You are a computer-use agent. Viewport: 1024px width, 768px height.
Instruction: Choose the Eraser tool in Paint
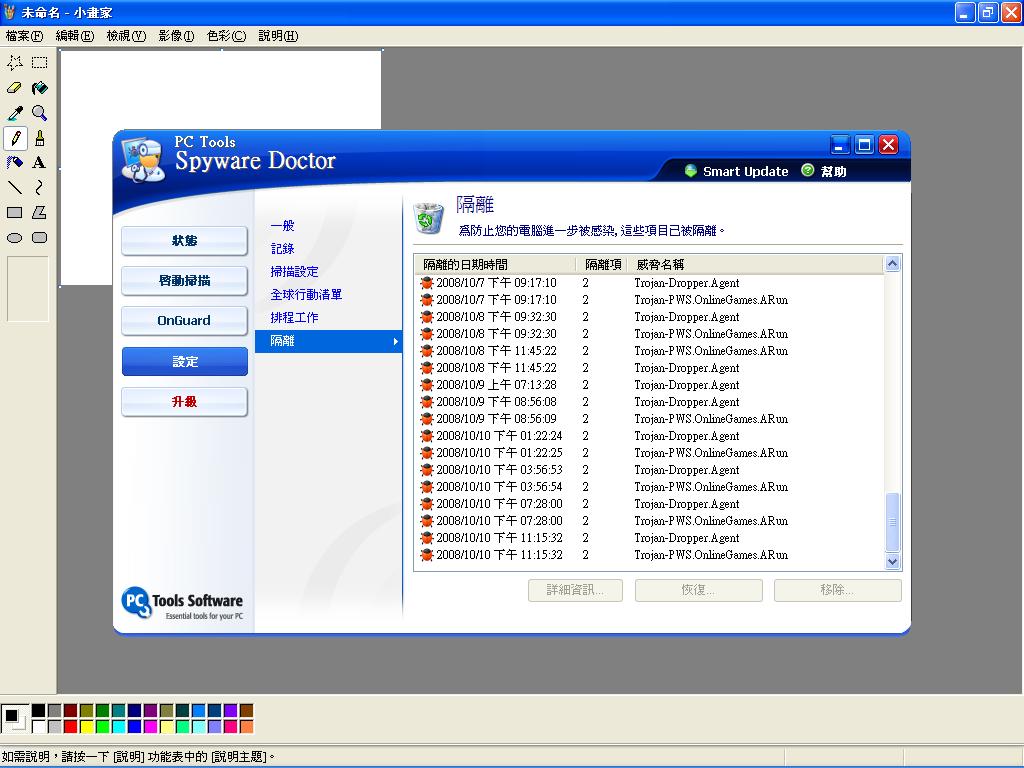(x=15, y=88)
